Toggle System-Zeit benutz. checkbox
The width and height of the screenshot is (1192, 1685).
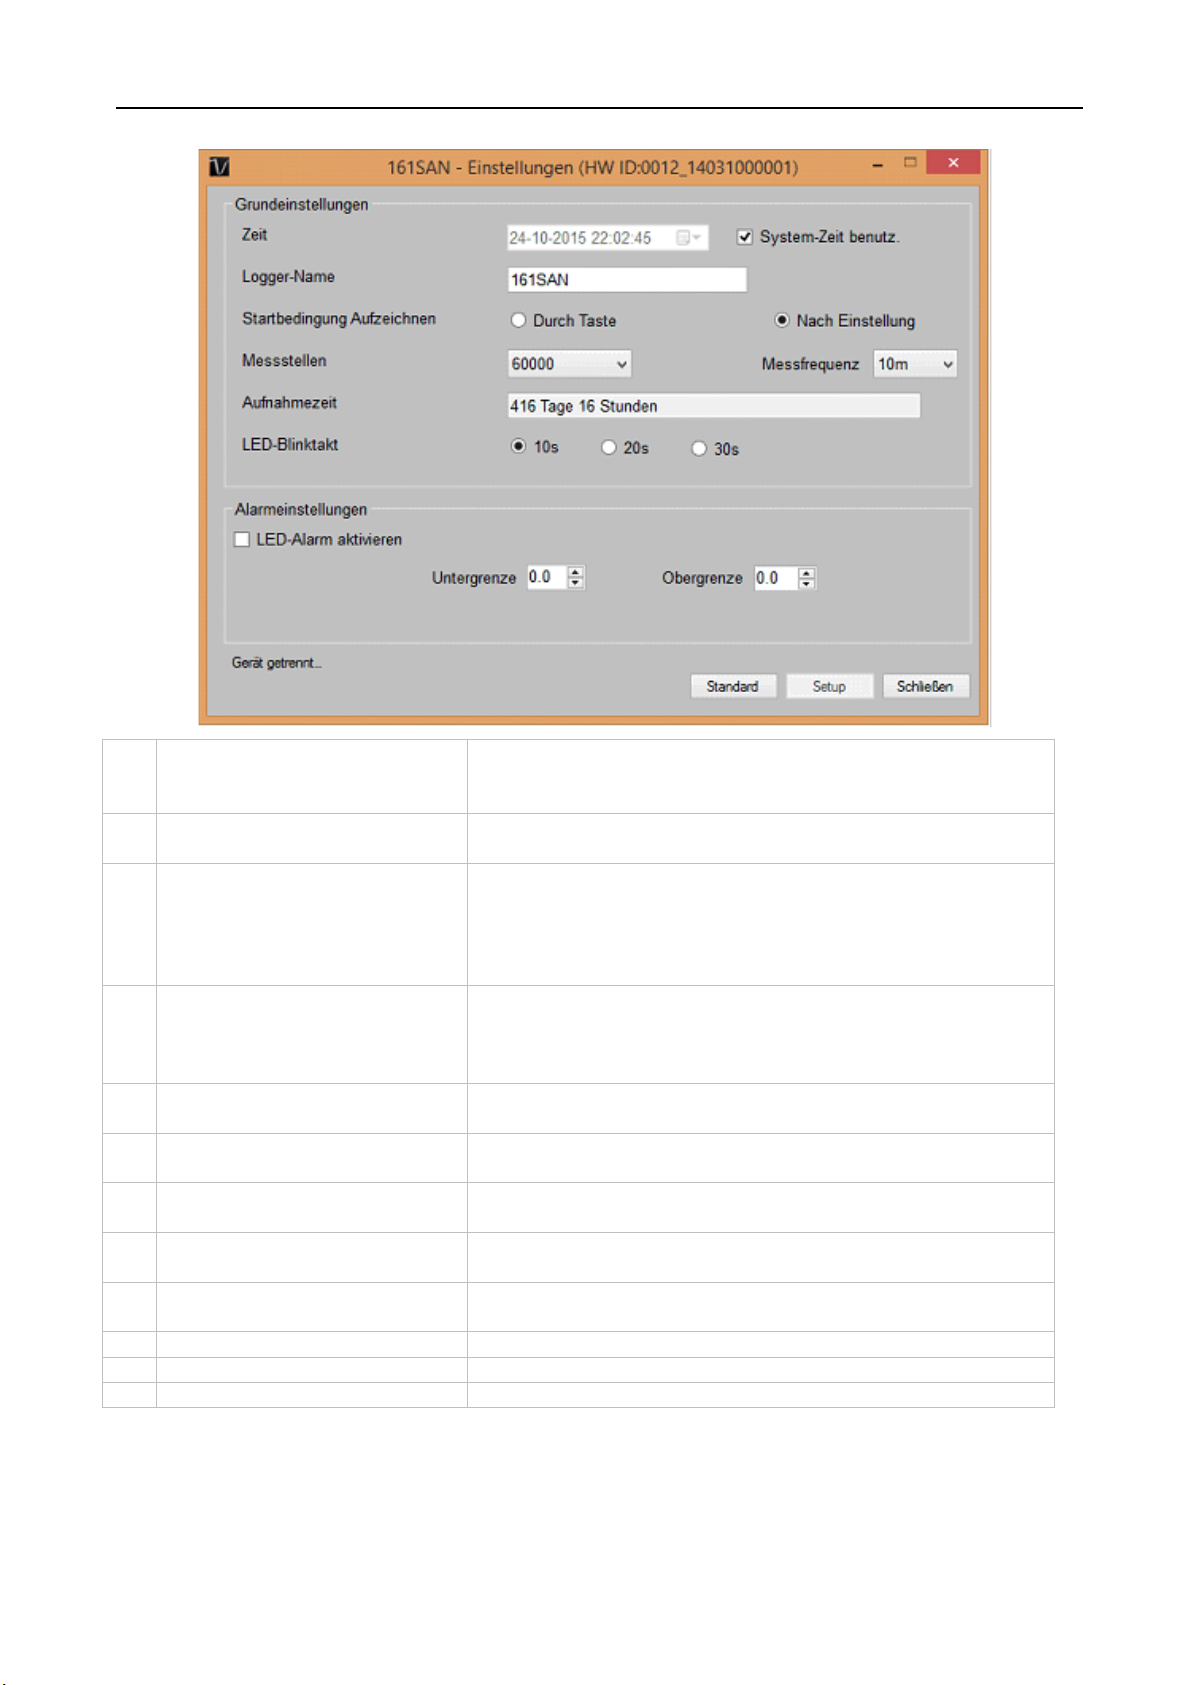744,237
